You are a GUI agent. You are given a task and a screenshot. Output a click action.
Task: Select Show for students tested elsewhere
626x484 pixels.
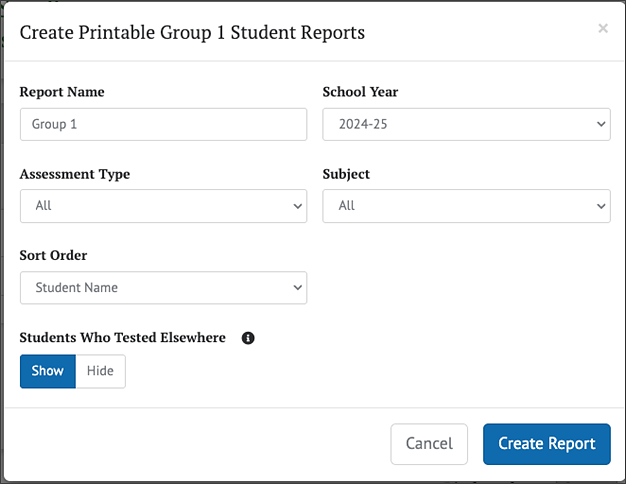pos(48,371)
